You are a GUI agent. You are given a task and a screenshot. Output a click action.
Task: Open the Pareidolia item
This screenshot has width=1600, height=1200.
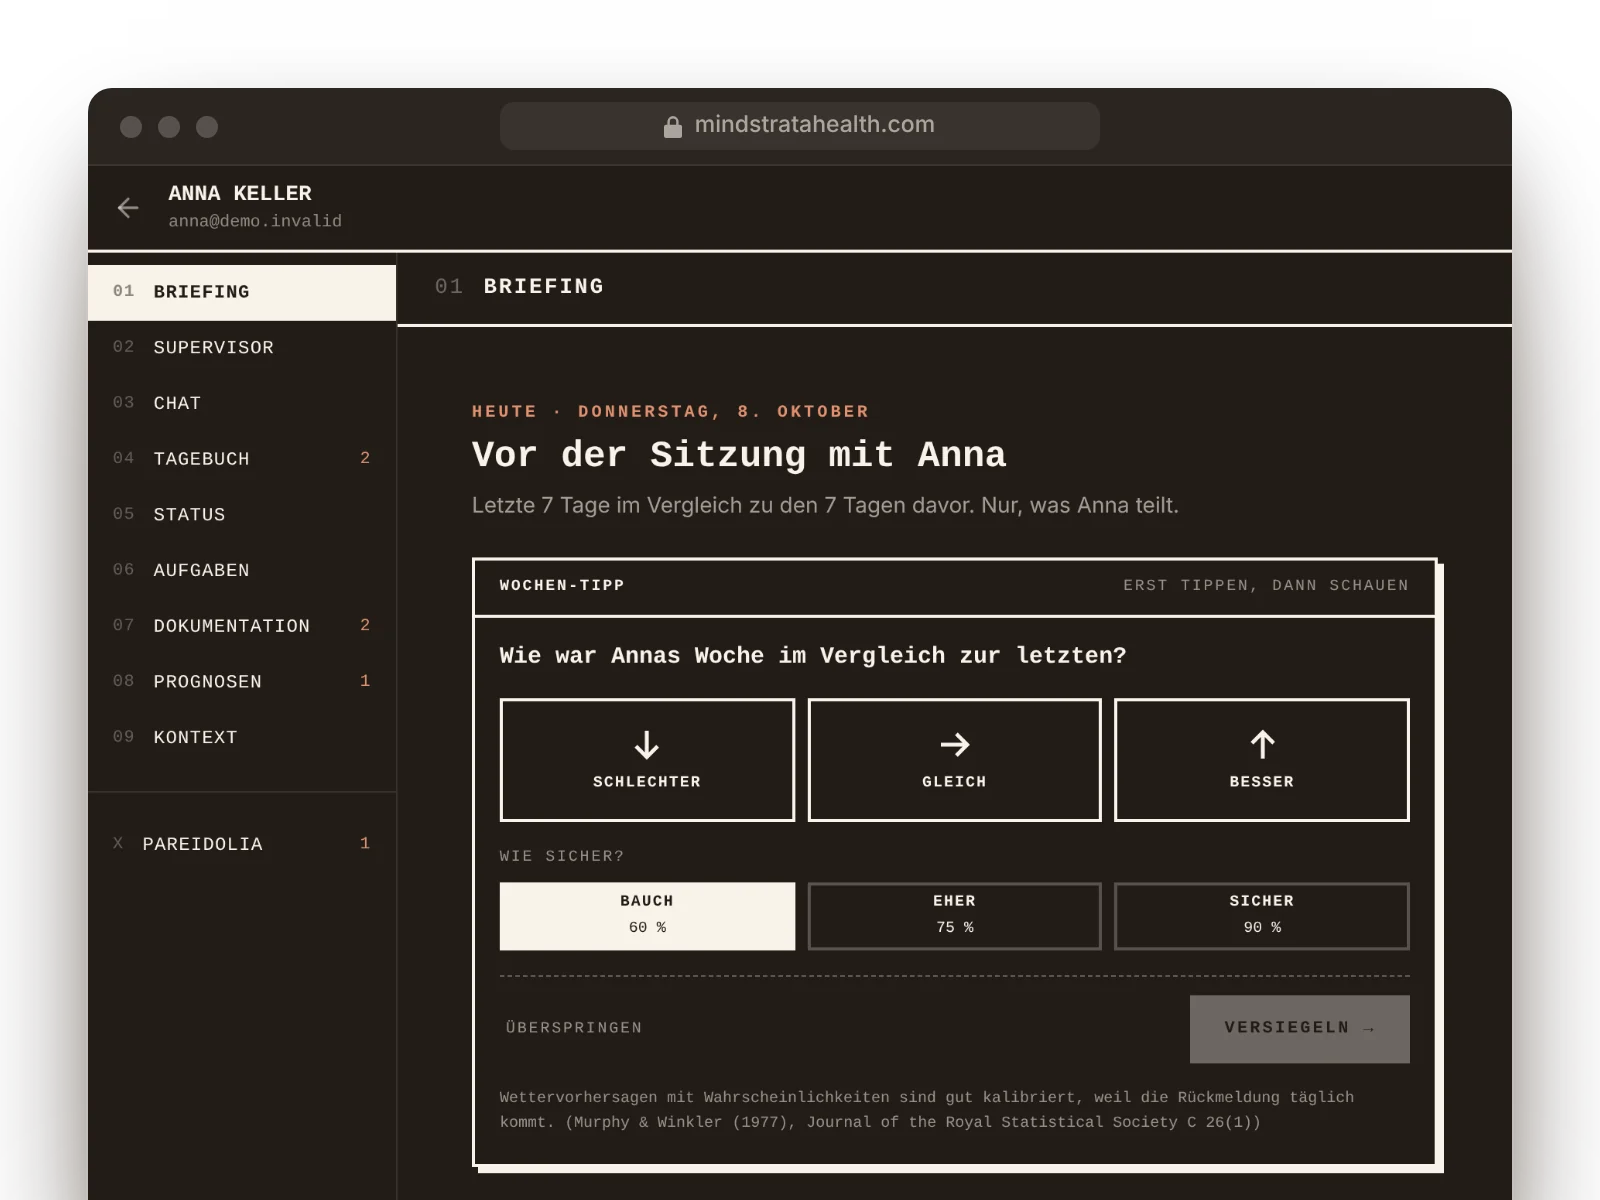[x=242, y=844]
